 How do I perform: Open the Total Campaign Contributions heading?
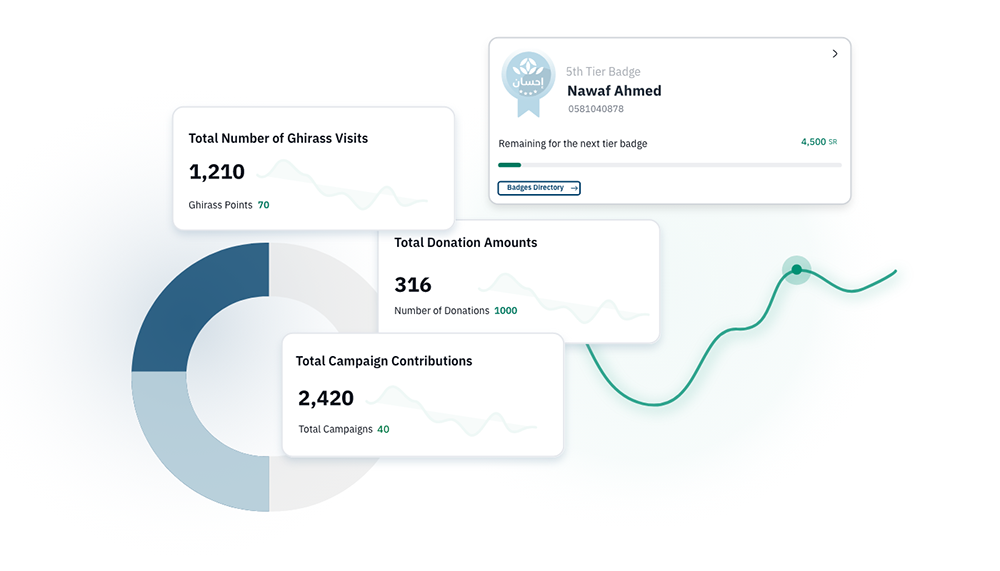coord(384,361)
